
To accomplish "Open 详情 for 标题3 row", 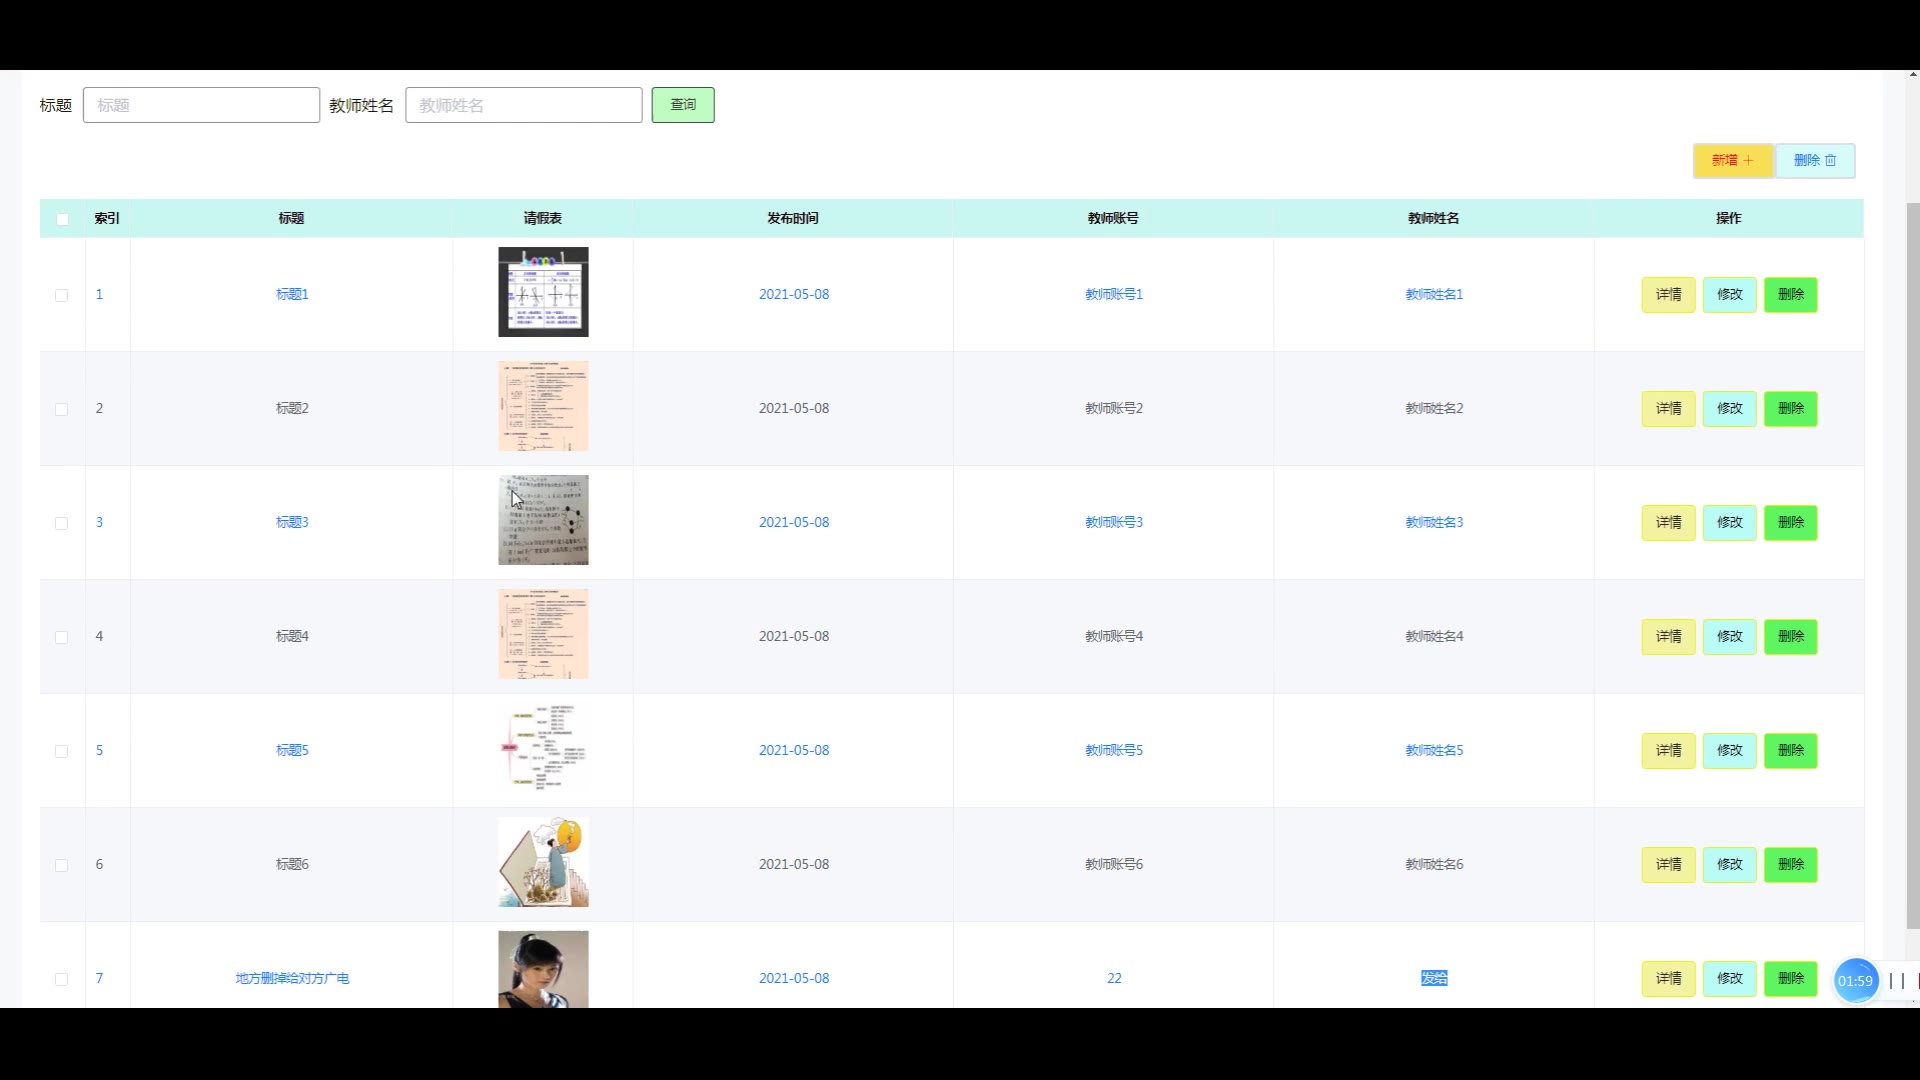I will pos(1668,522).
